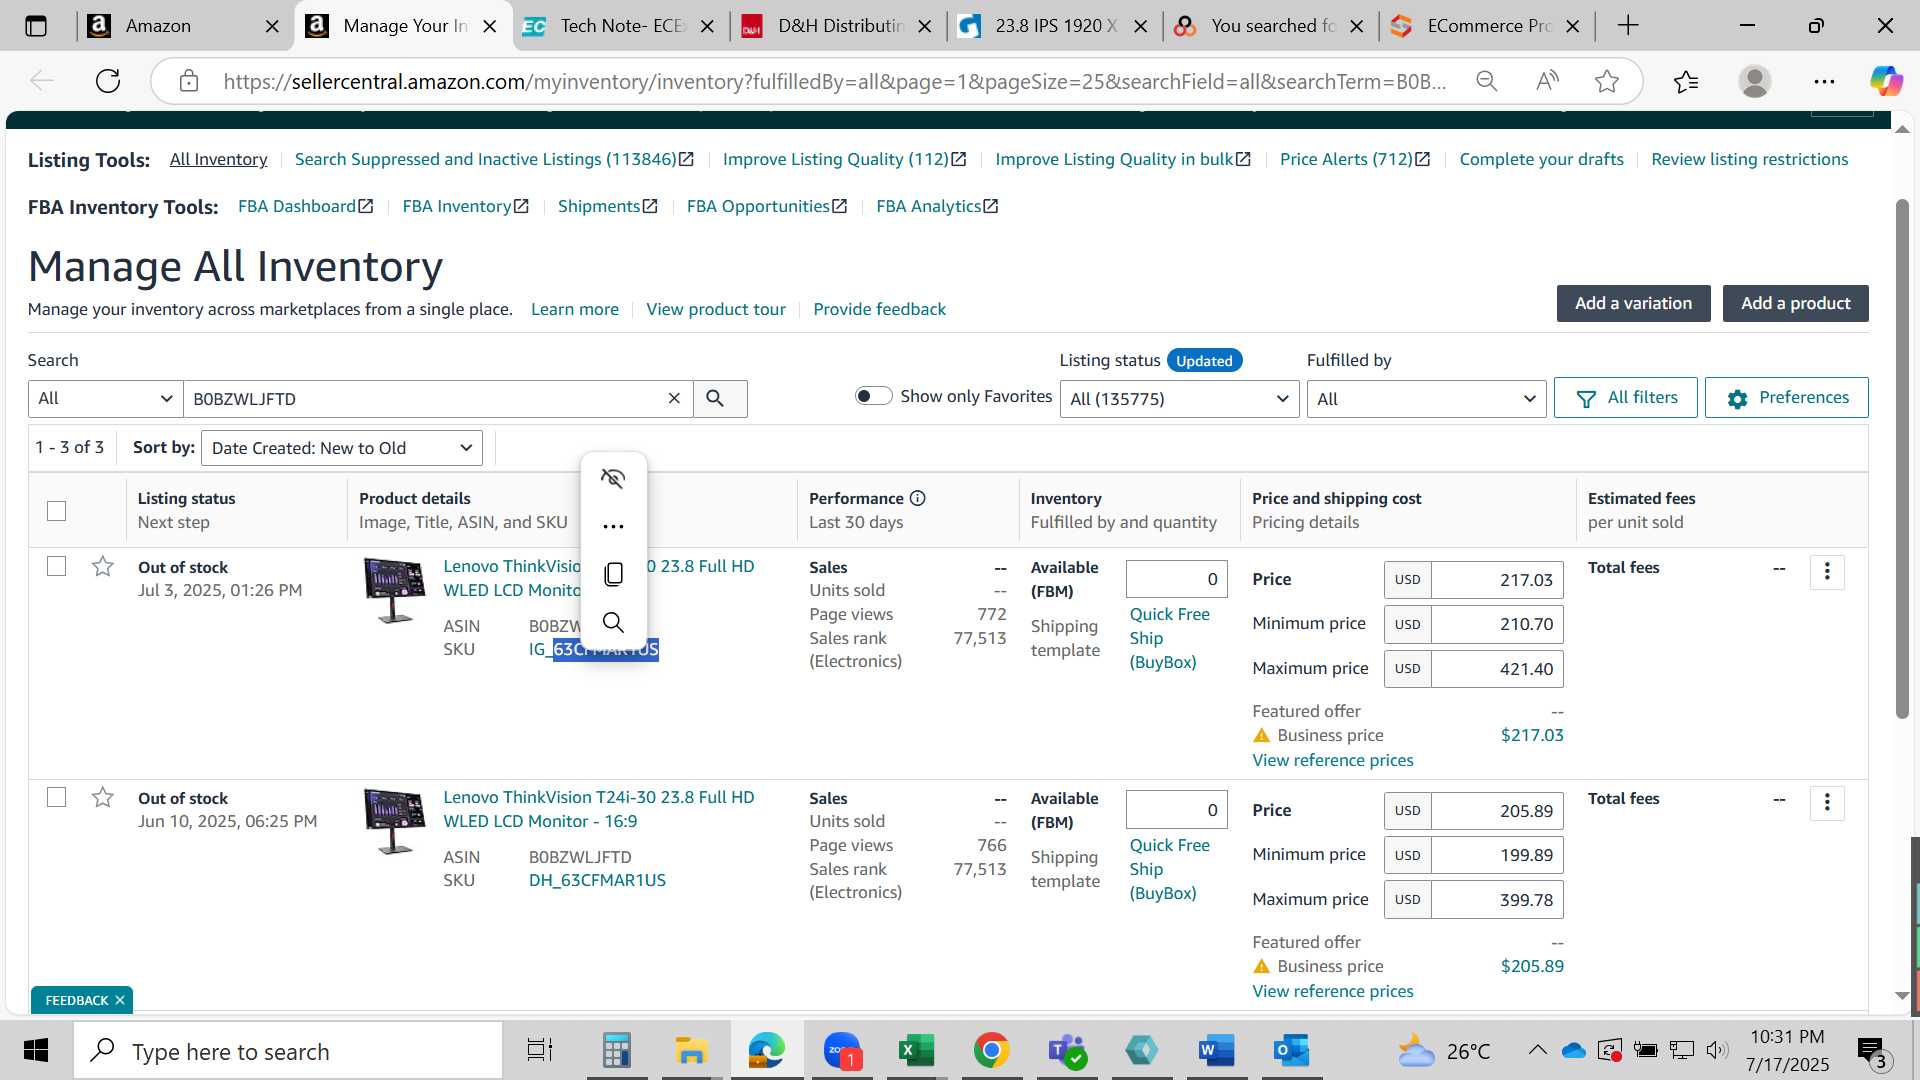Click Performance info icon
Image resolution: width=1920 pixels, height=1080 pixels.
pyautogui.click(x=917, y=498)
